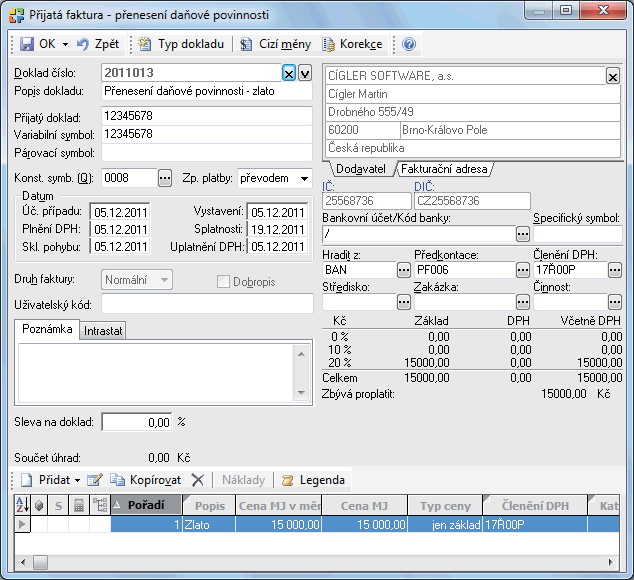Click the delete X icon beside Kopírovat
This screenshot has width=634, height=580.
tap(197, 480)
